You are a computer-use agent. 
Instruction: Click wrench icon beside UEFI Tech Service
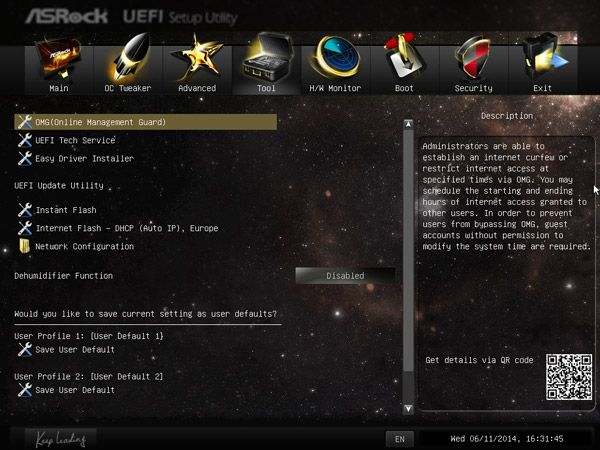tap(25, 140)
